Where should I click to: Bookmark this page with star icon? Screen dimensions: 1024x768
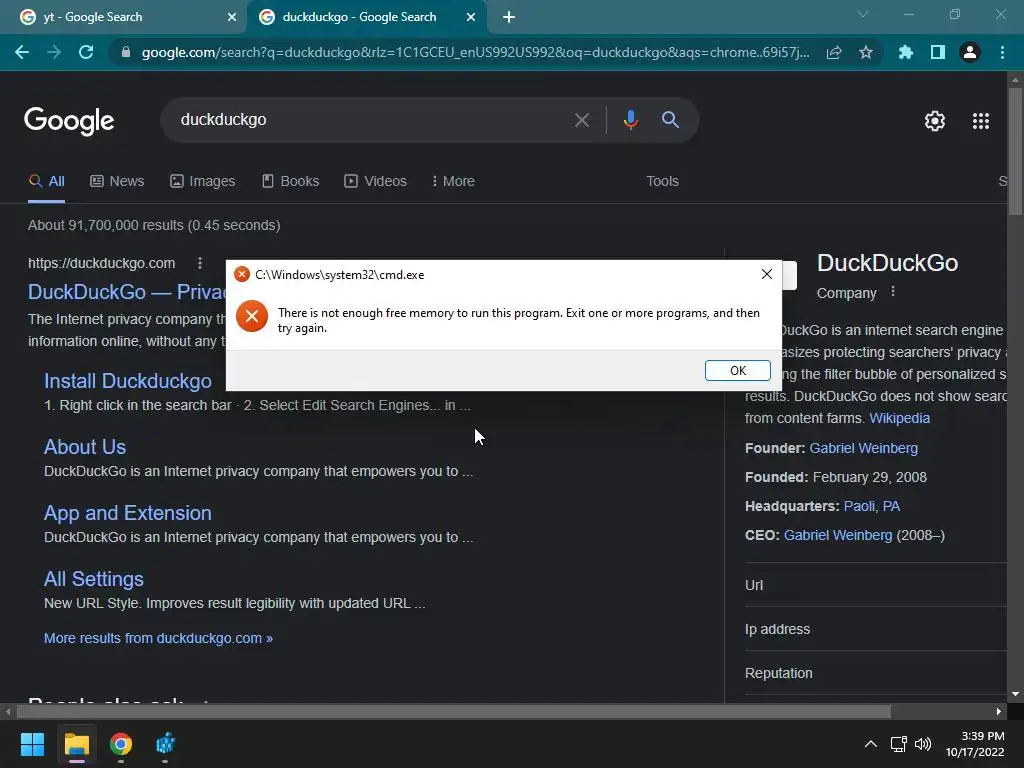[866, 52]
